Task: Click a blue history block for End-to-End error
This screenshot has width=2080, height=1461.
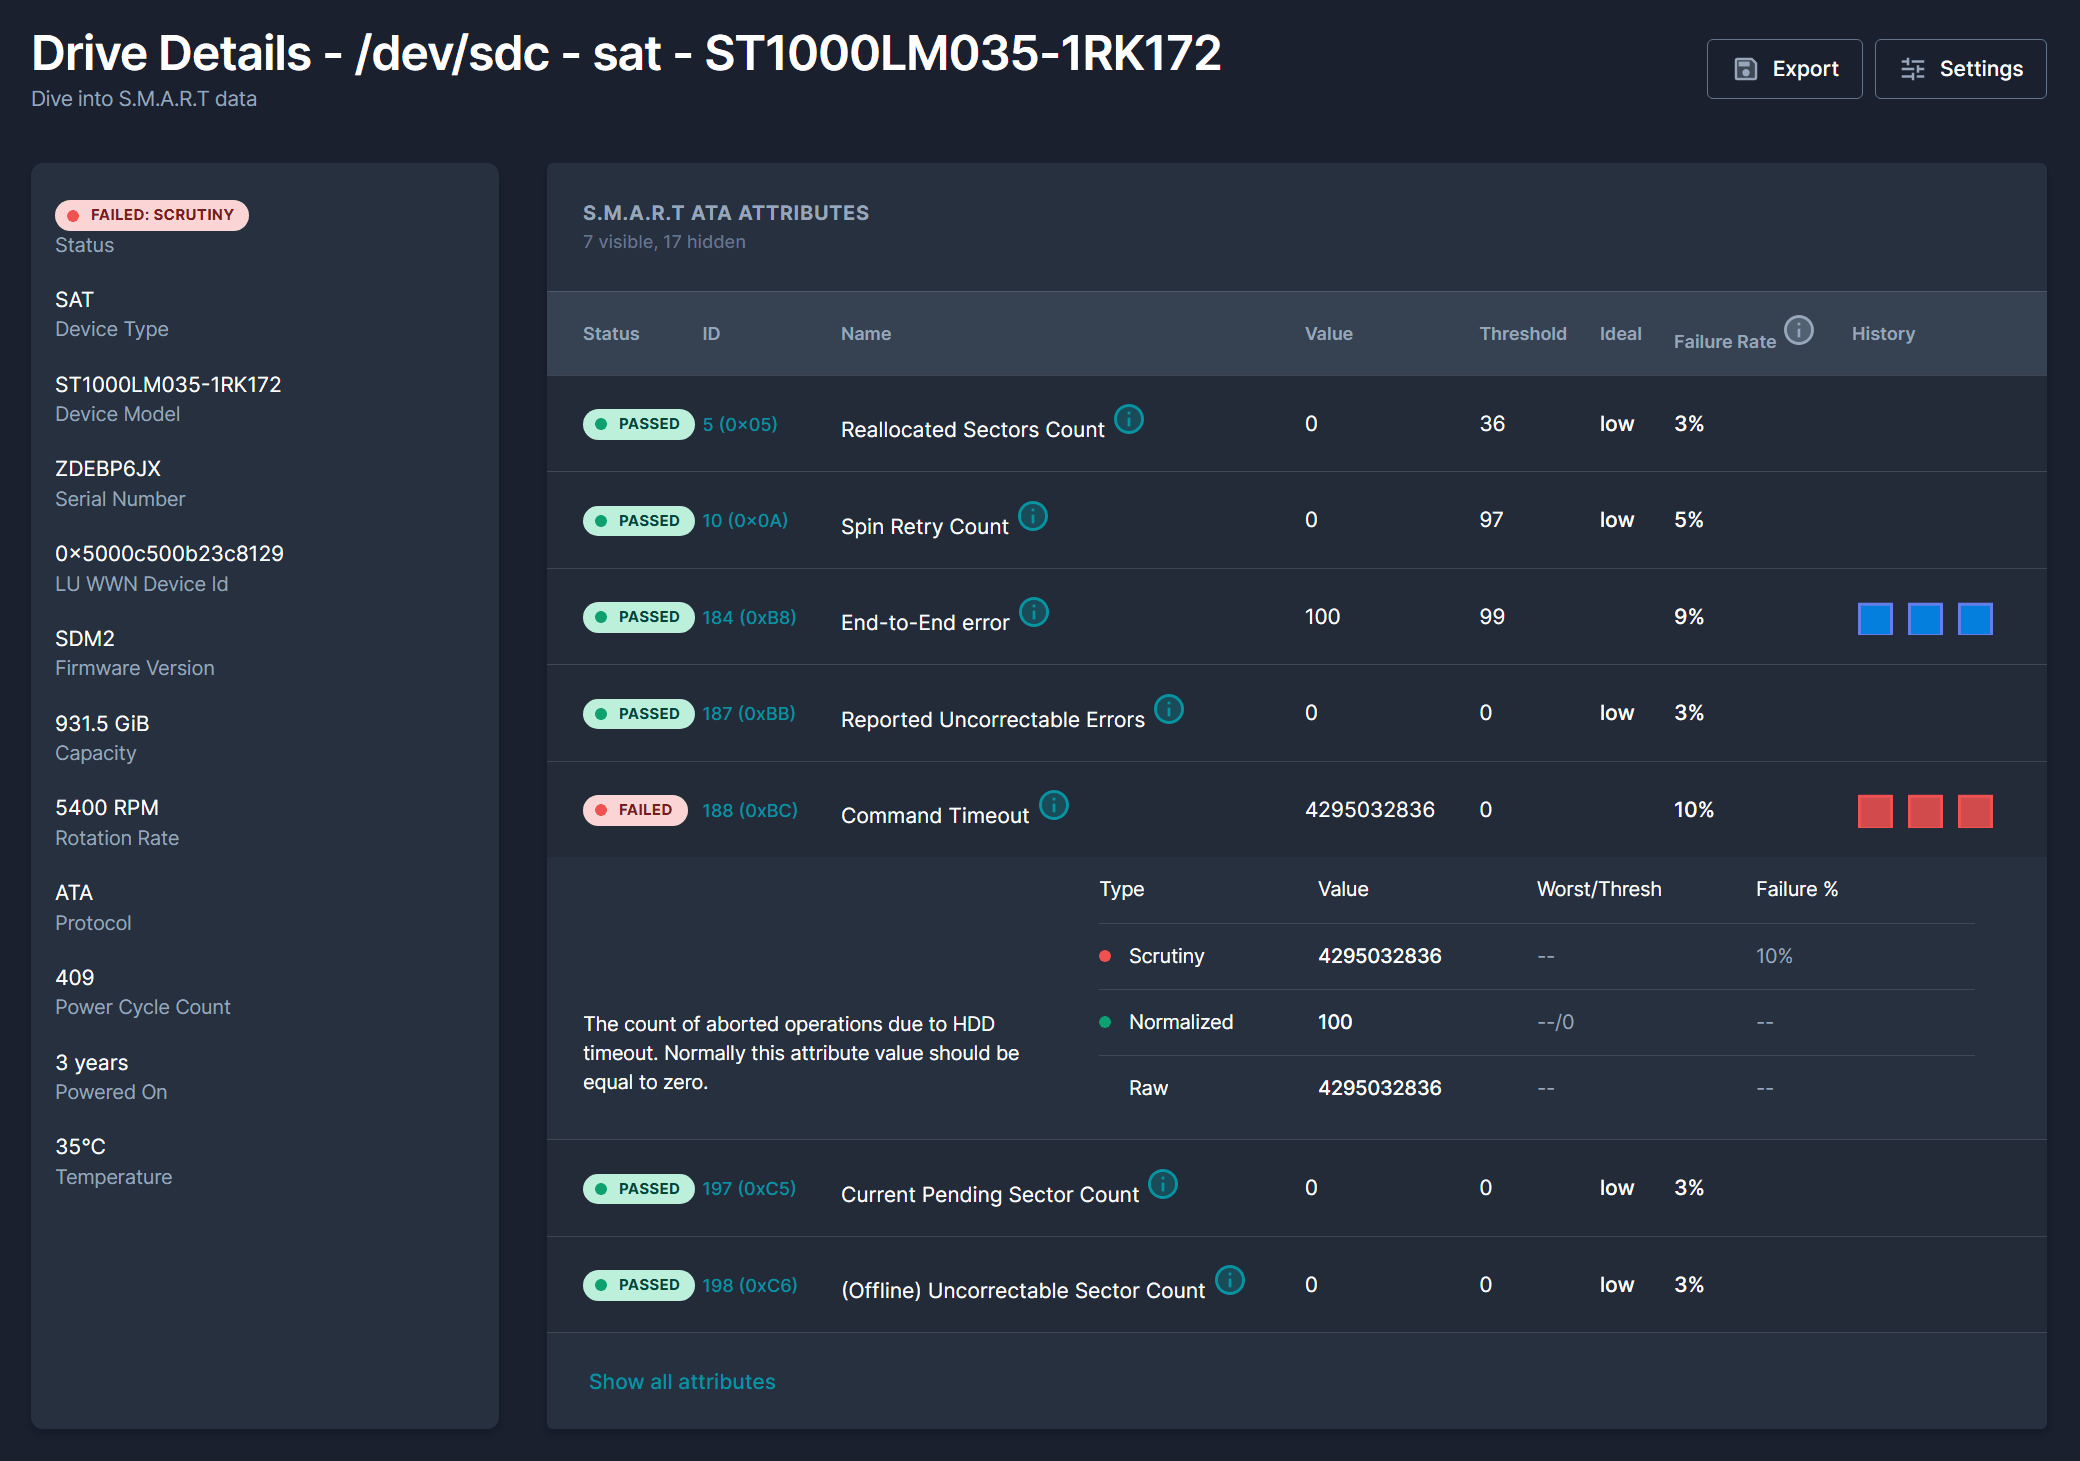Action: (1874, 619)
